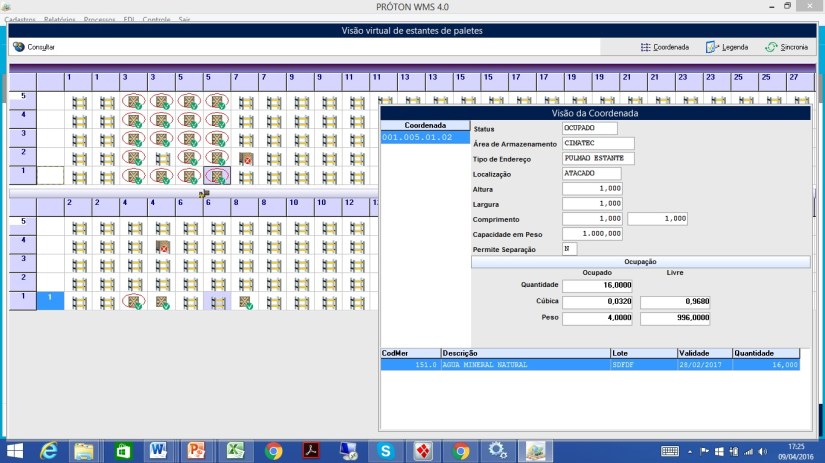Image resolution: width=825 pixels, height=463 pixels.
Task: Click the Status field showing OCUPADO
Action: [x=590, y=128]
